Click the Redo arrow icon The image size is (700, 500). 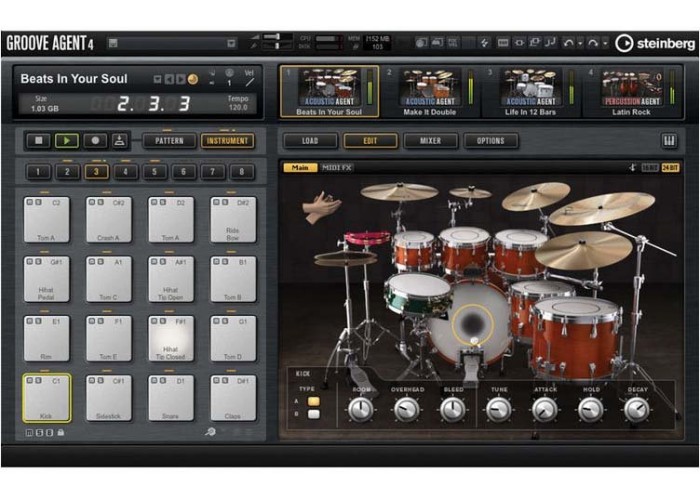(593, 43)
